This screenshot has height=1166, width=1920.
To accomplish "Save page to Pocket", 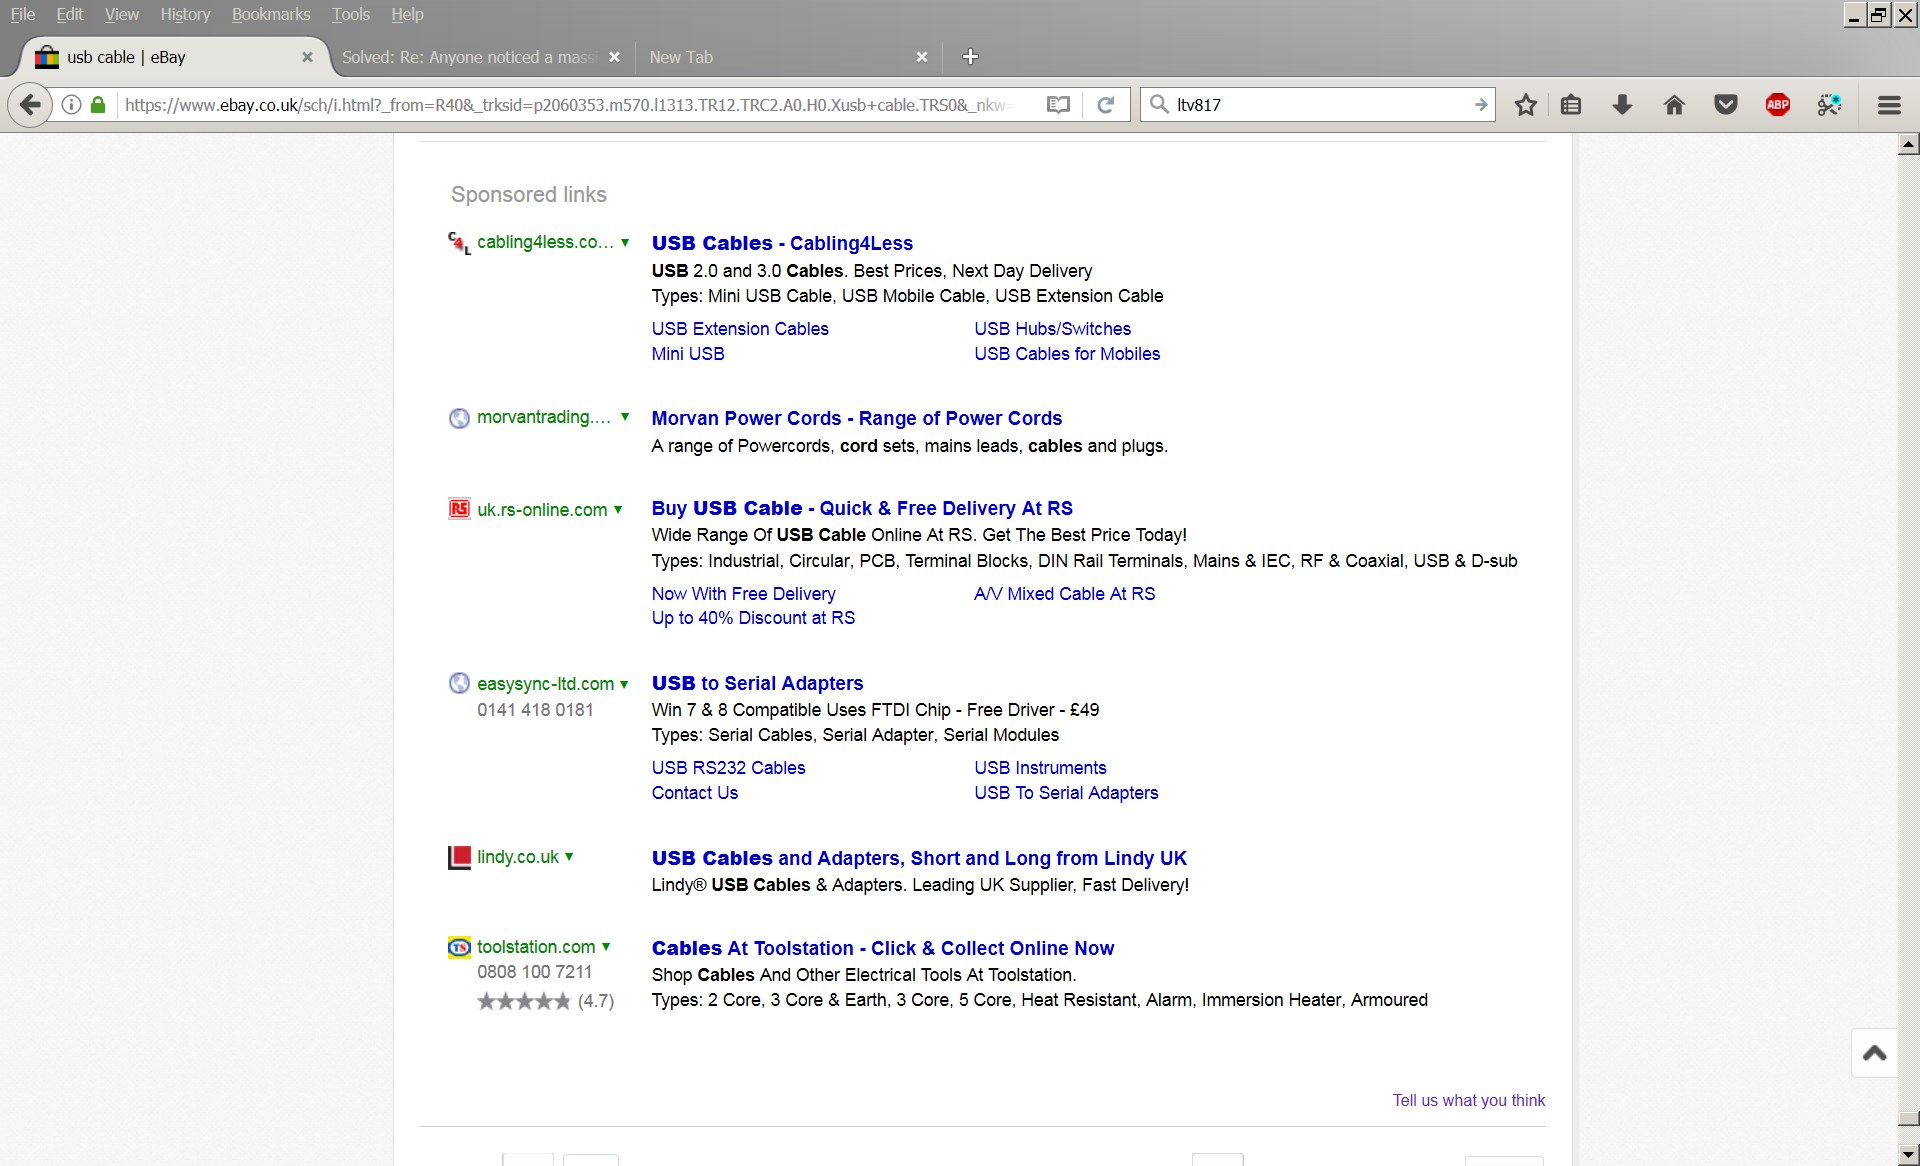I will click(1726, 104).
